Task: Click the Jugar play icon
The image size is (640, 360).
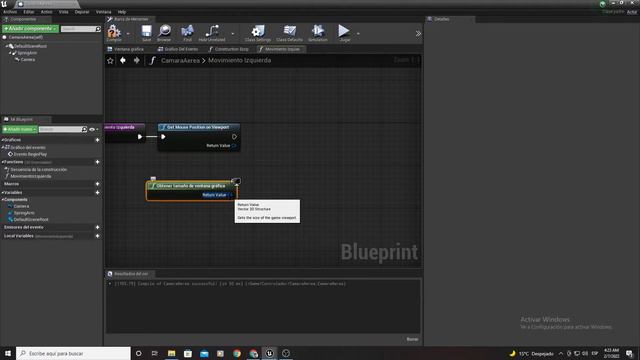Action: point(344,33)
